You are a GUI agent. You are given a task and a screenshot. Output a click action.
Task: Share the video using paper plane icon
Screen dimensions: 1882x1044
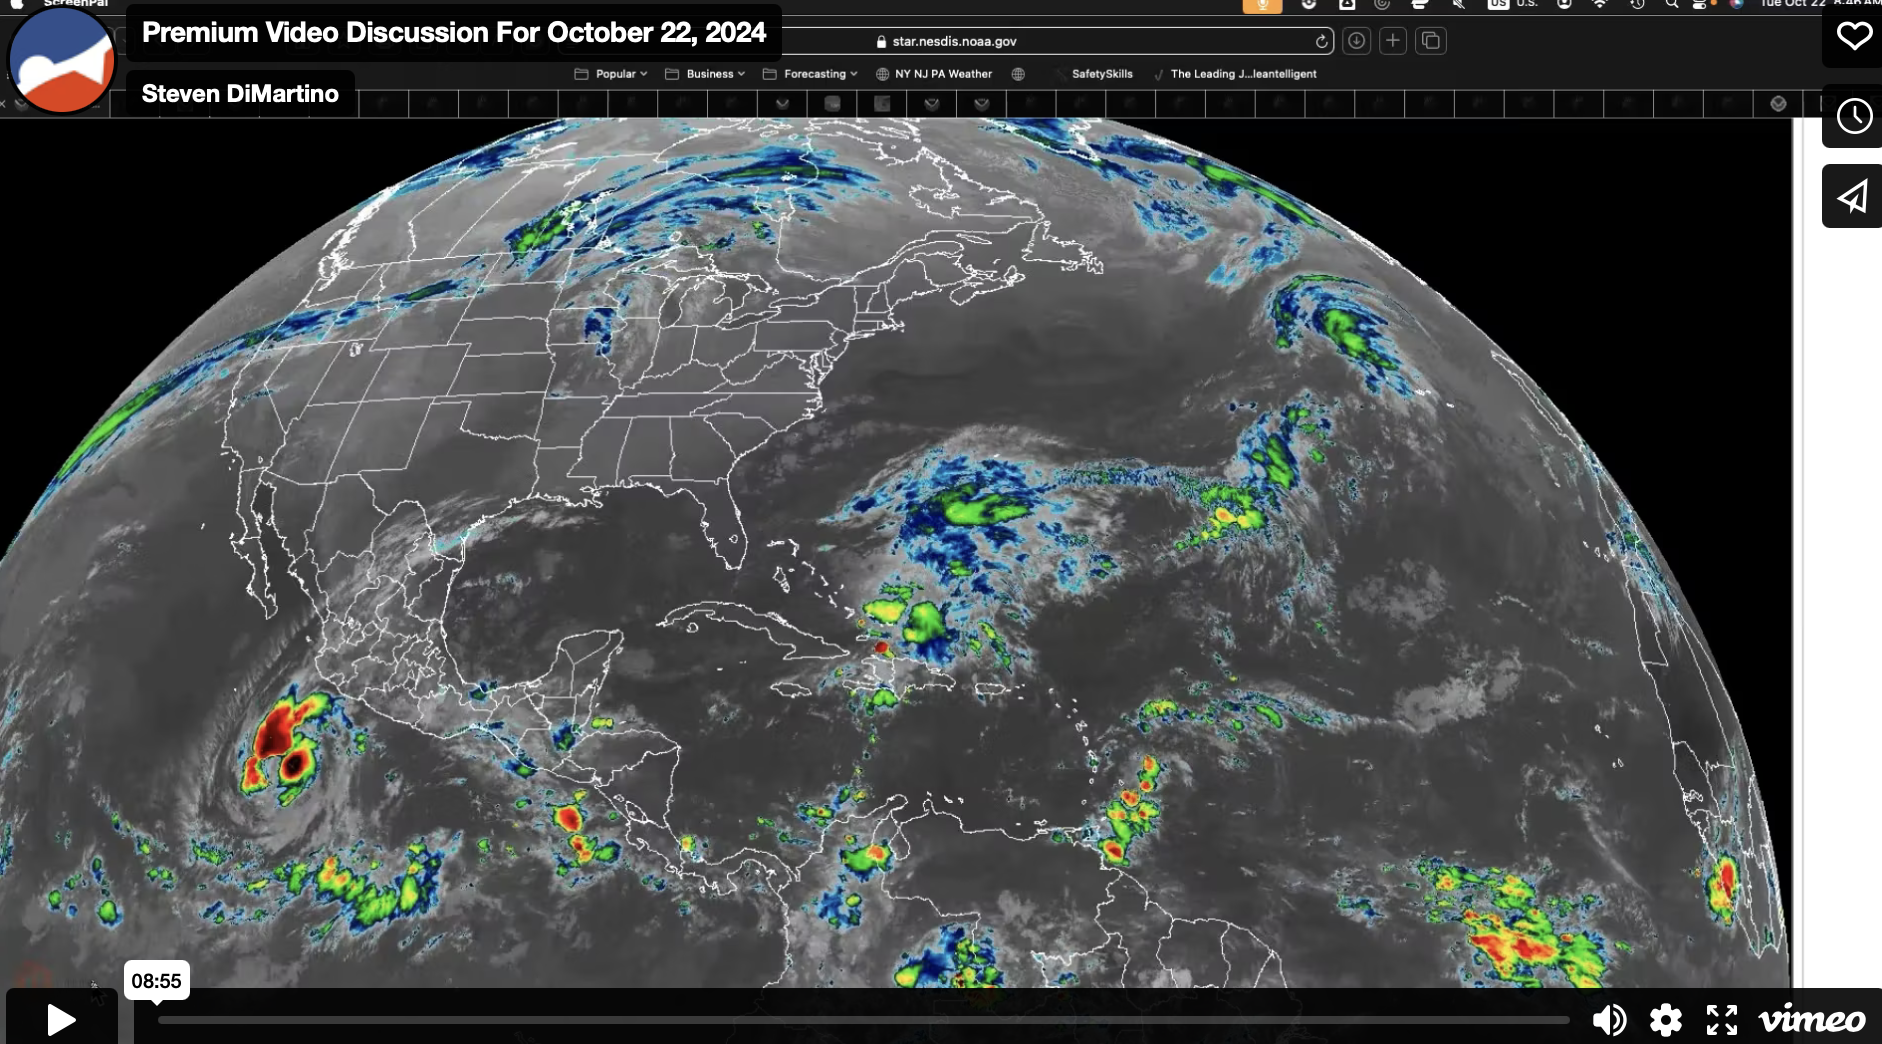click(1853, 196)
